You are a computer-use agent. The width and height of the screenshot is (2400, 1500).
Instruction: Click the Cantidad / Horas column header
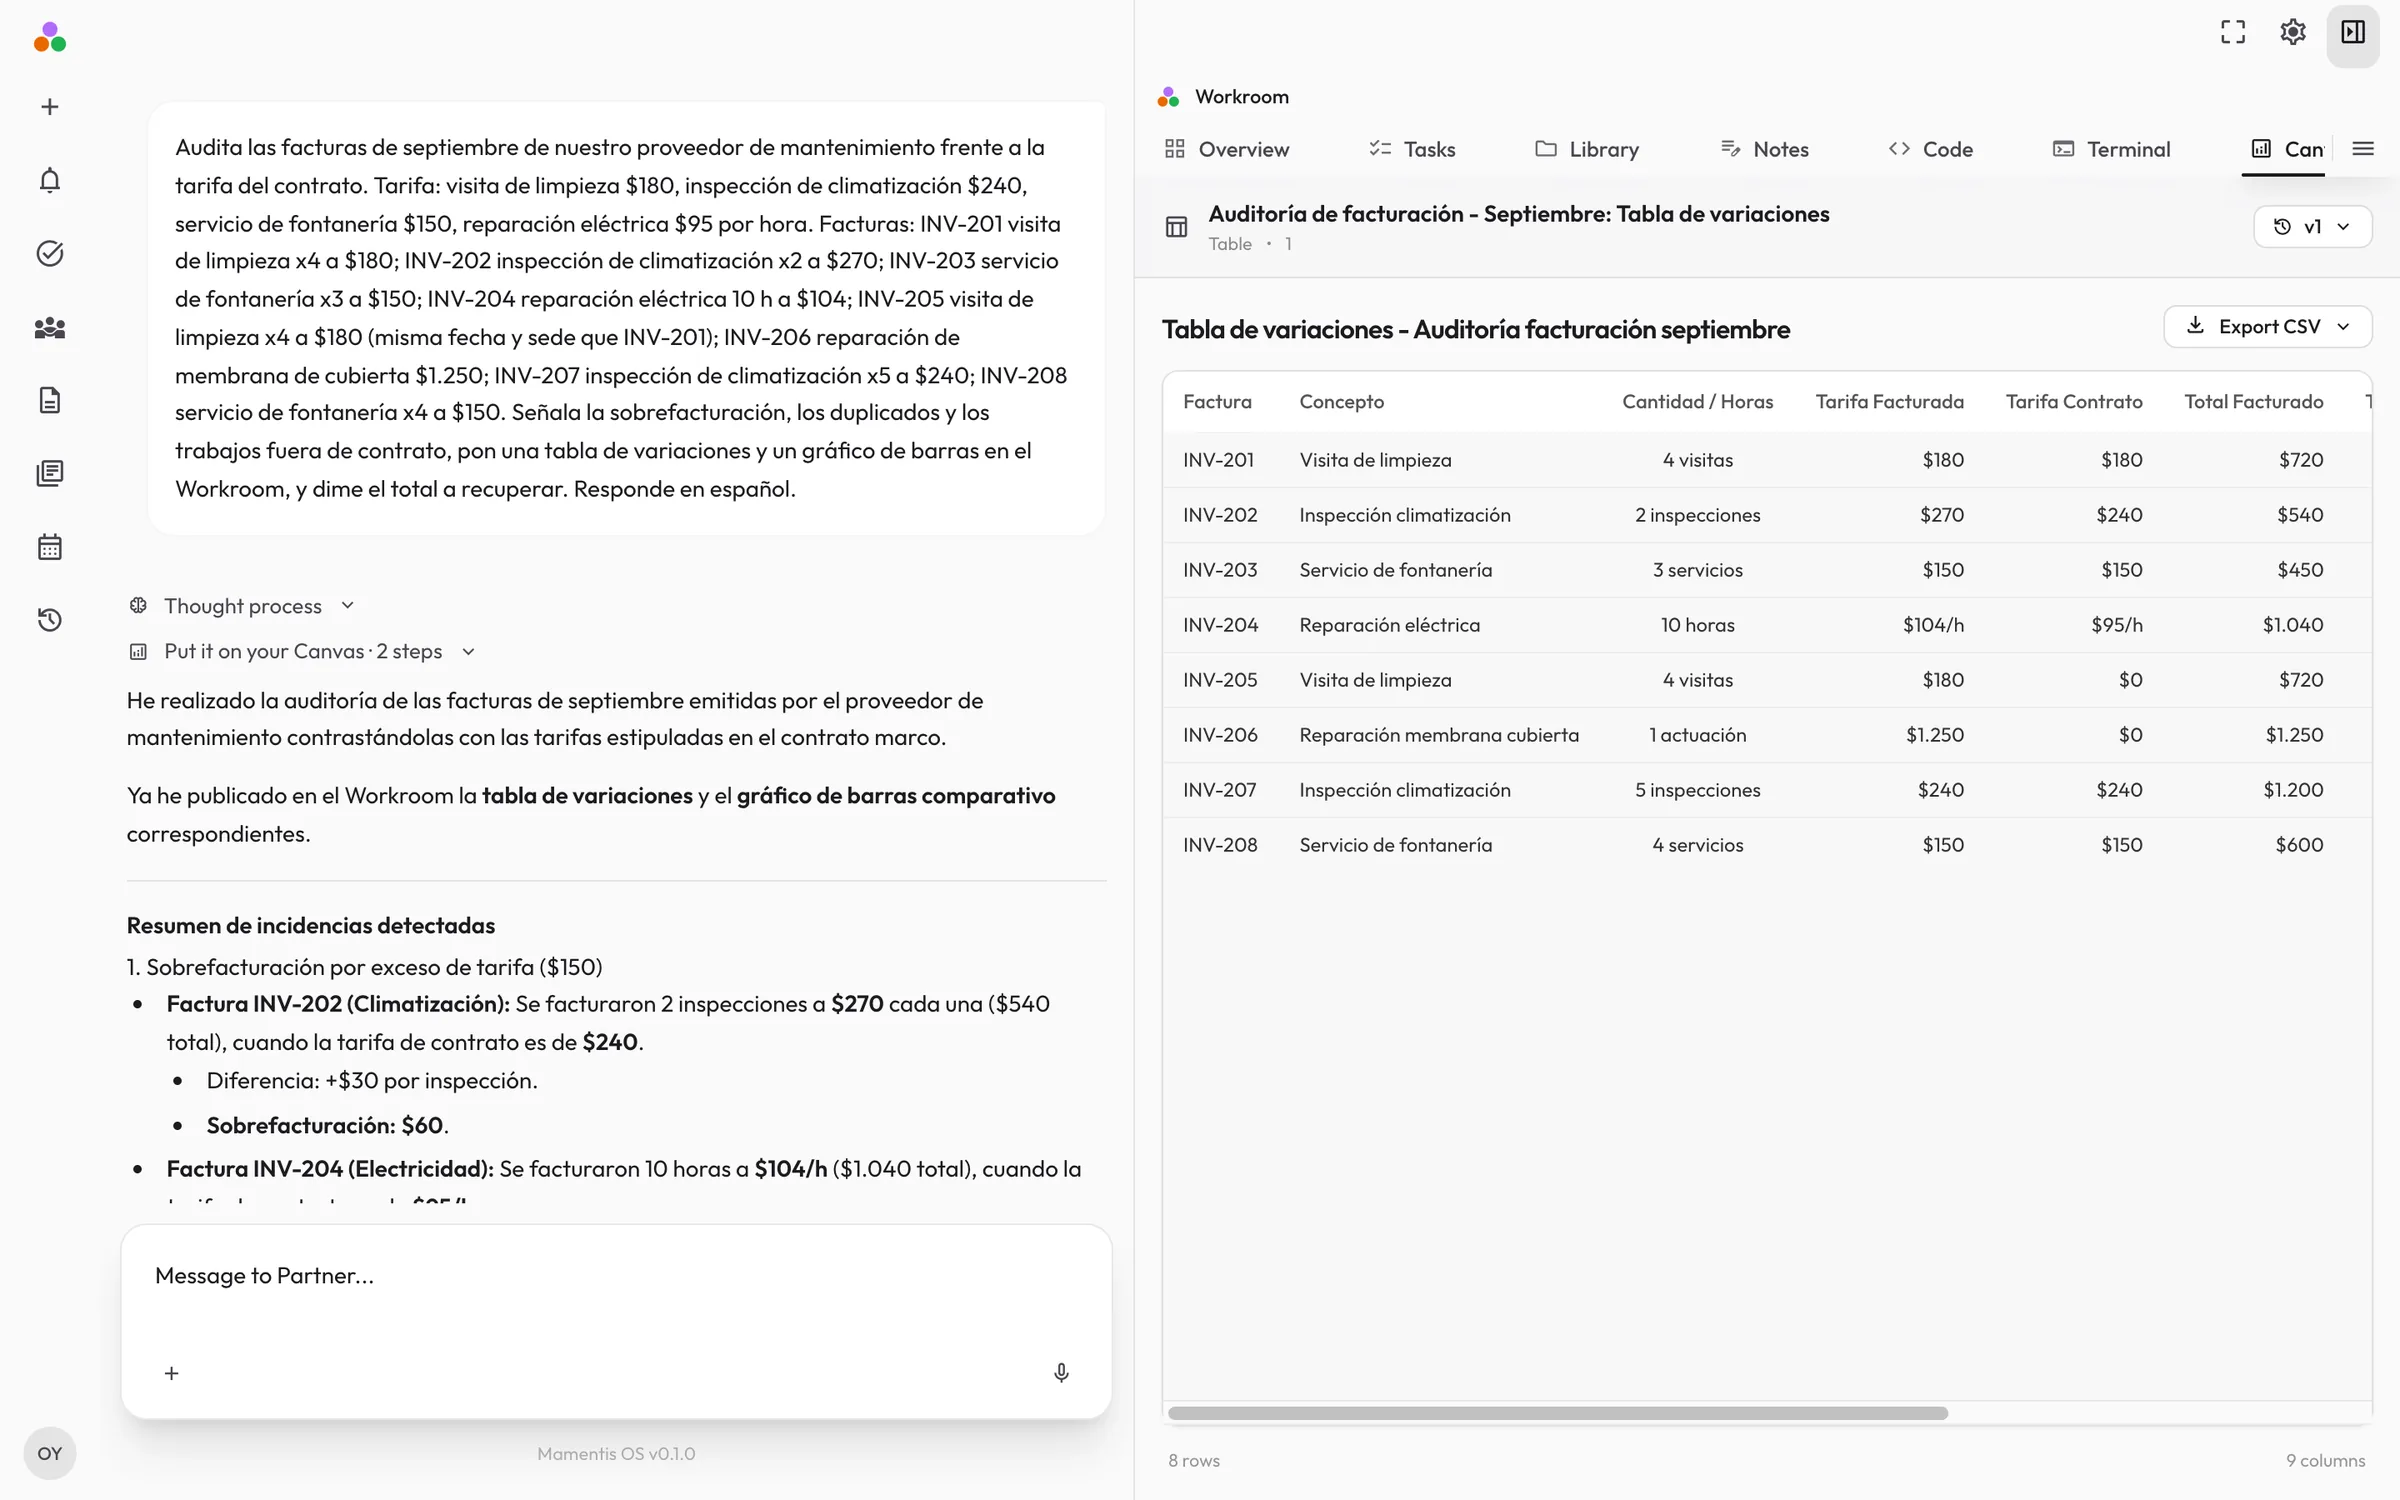click(x=1697, y=402)
